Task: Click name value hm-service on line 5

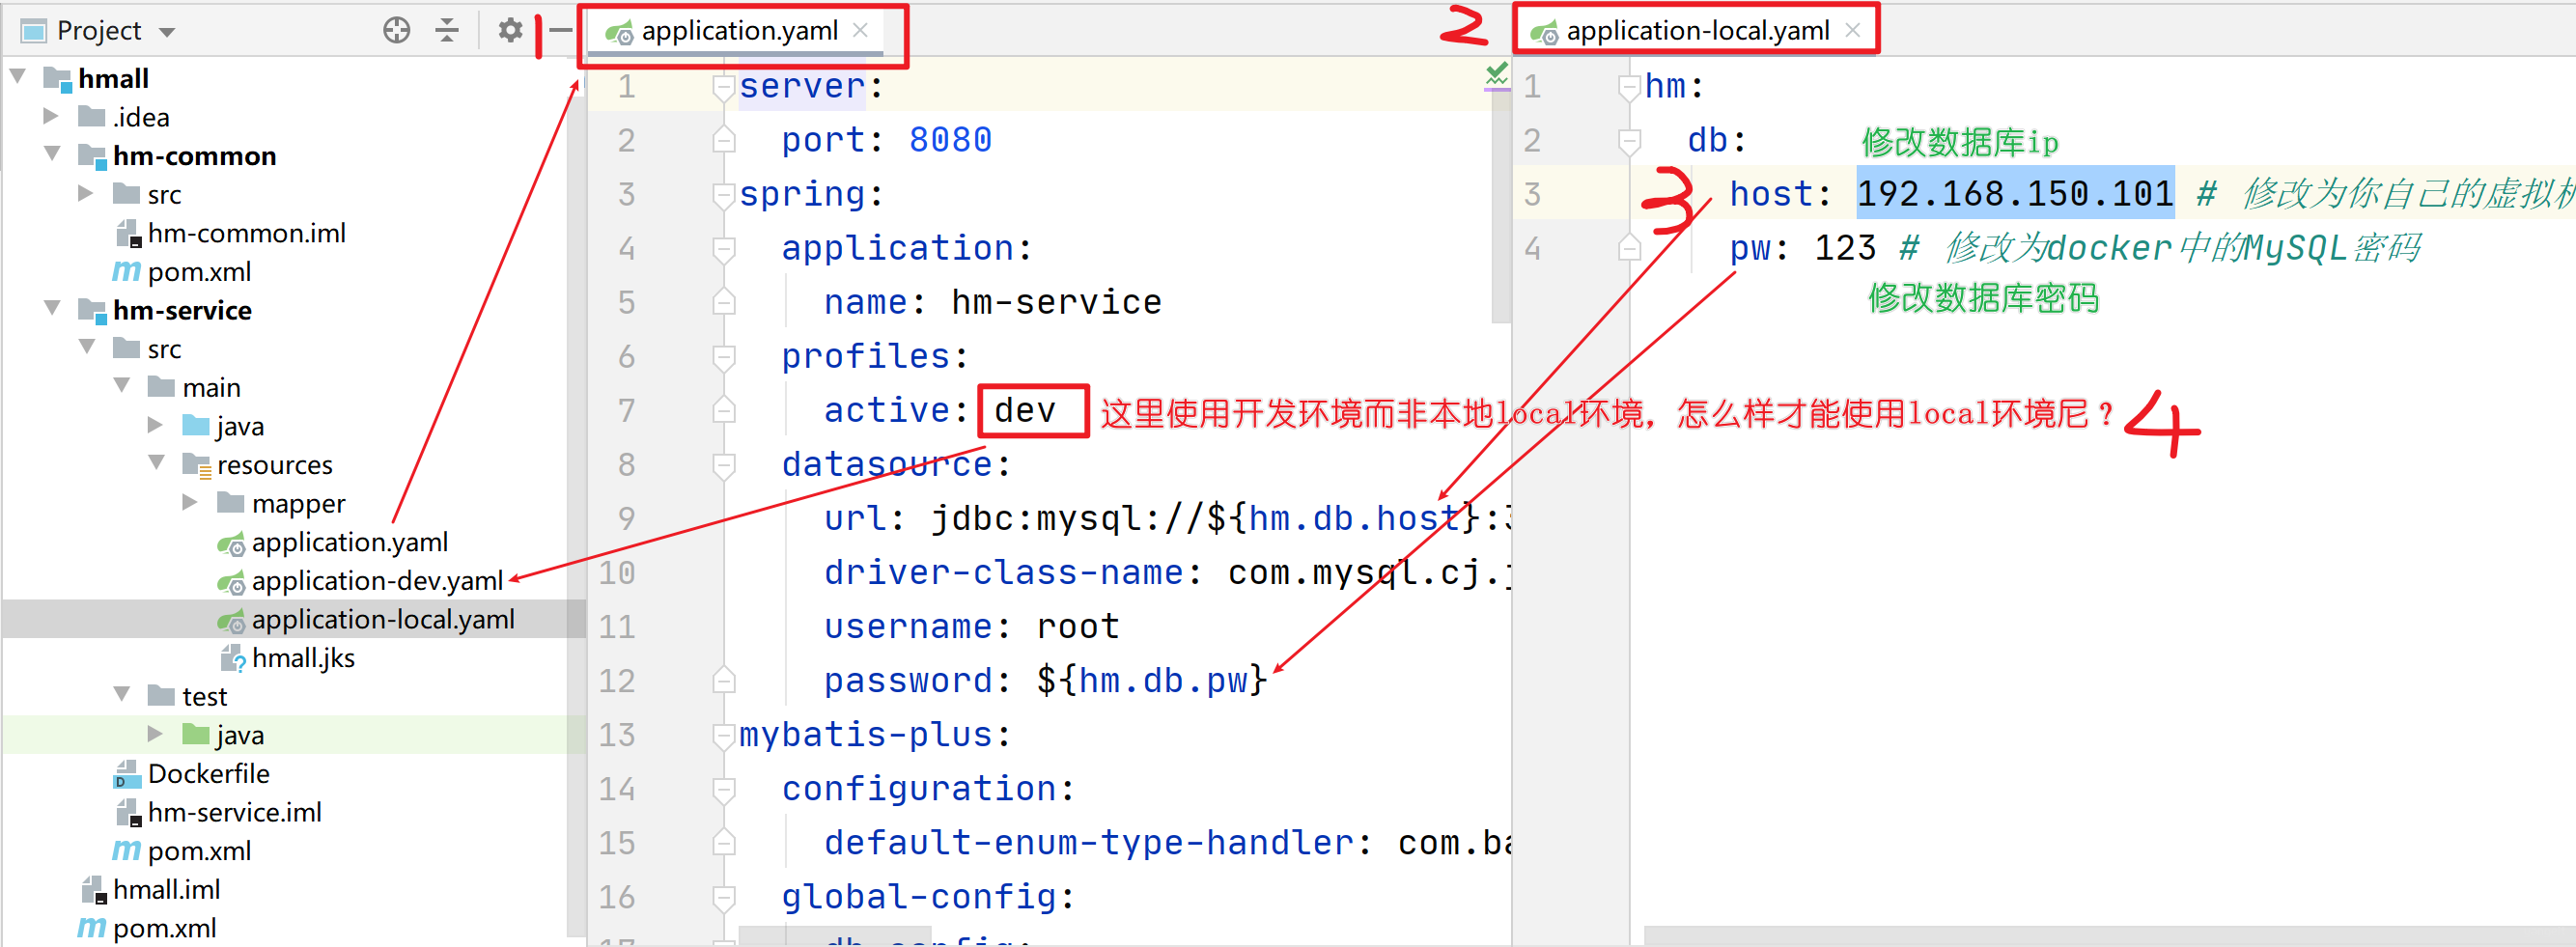Action: pos(1056,302)
